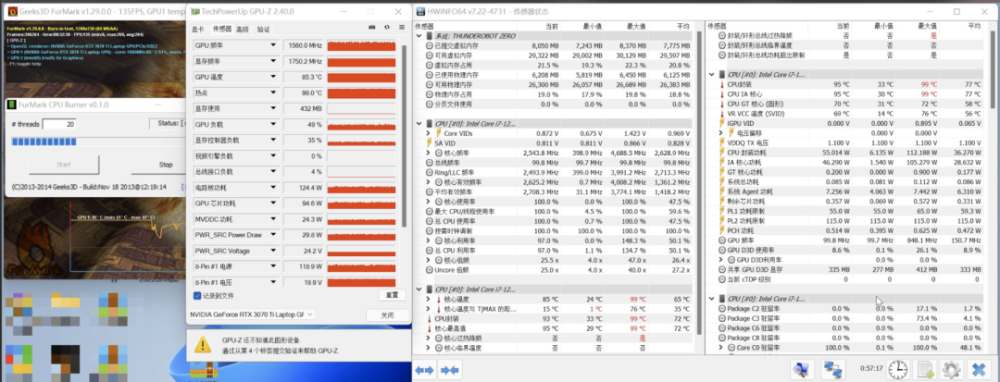This screenshot has height=382, width=1000.
Task: Click HWiNFO log to file icon
Action: click(x=924, y=369)
